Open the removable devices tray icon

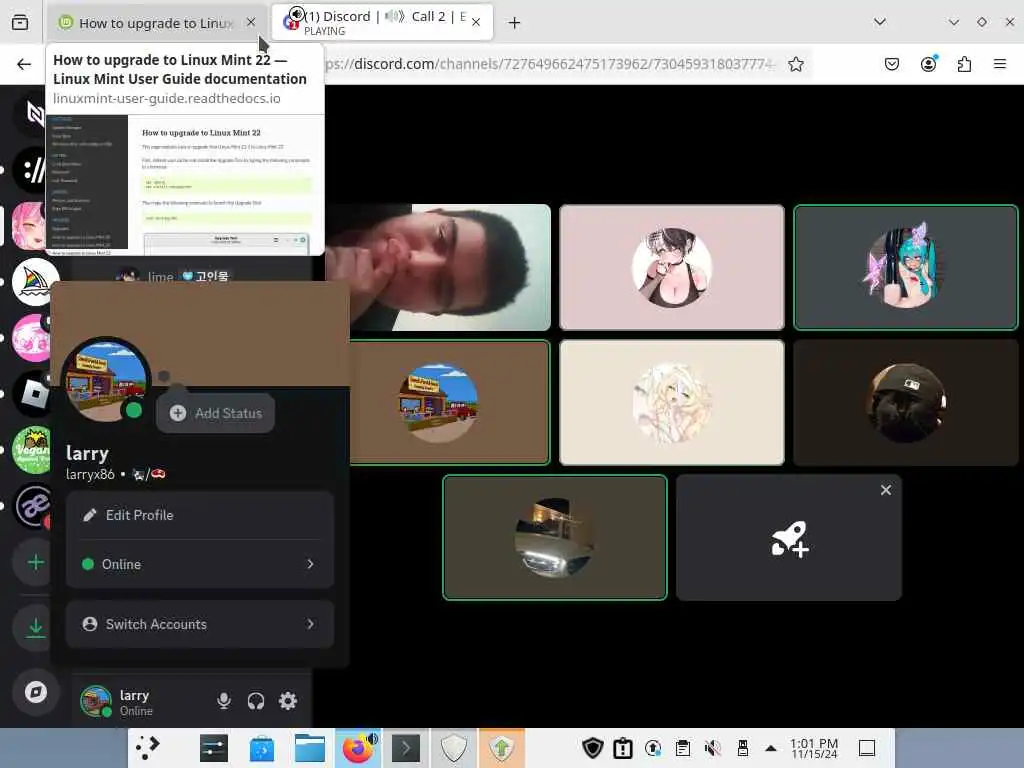pyautogui.click(x=743, y=748)
